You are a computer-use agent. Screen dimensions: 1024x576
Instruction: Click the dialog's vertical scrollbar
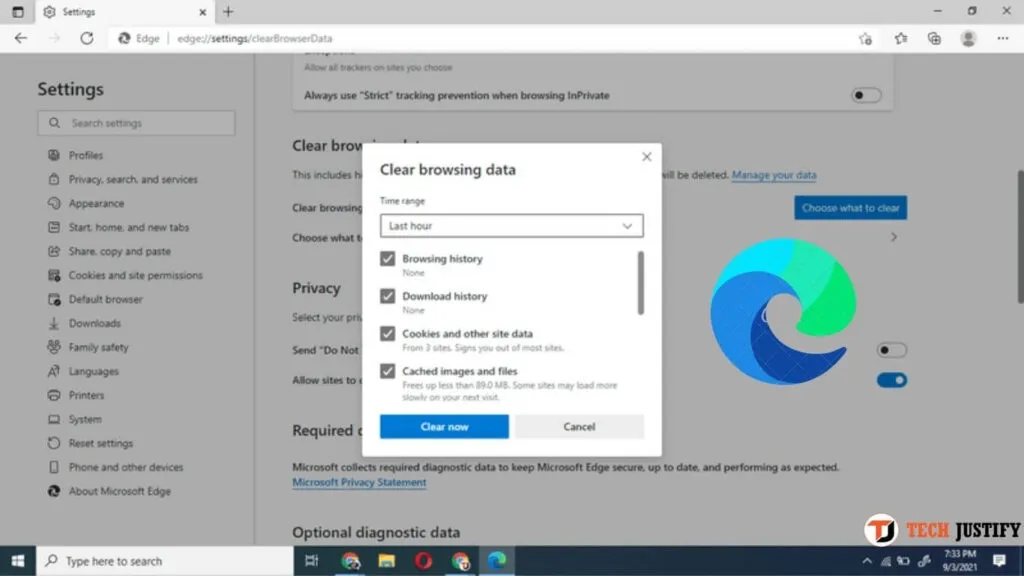click(x=640, y=283)
